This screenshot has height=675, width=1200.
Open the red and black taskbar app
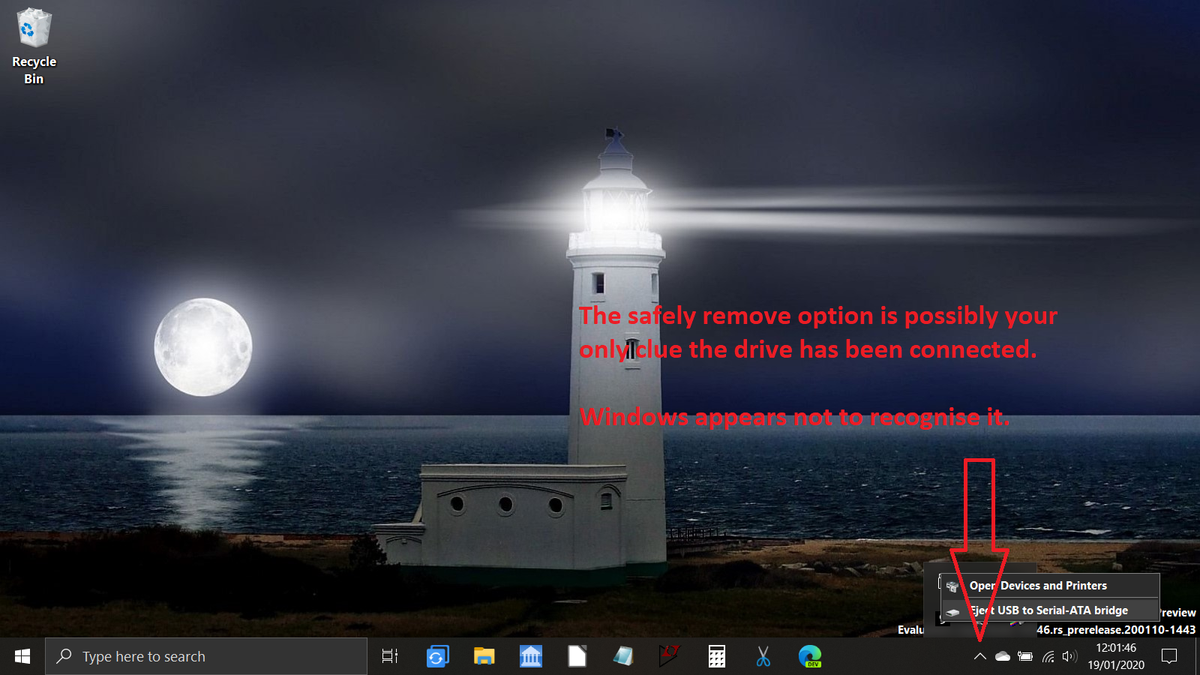pyautogui.click(x=669, y=656)
